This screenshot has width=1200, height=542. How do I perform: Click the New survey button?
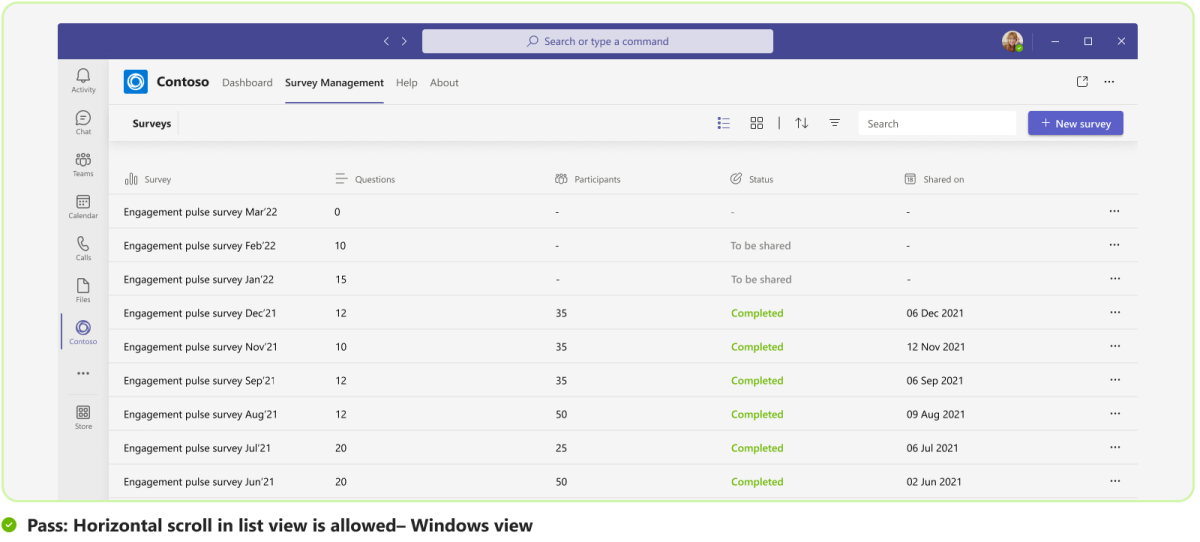[x=1076, y=123]
